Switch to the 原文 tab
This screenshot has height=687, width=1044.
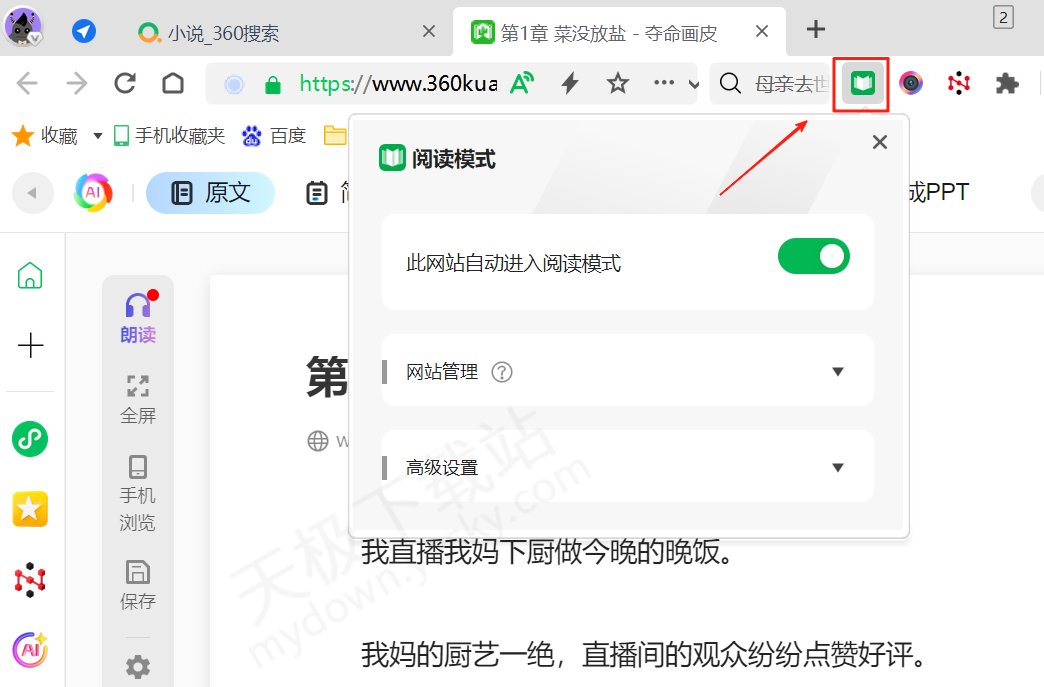click(210, 192)
